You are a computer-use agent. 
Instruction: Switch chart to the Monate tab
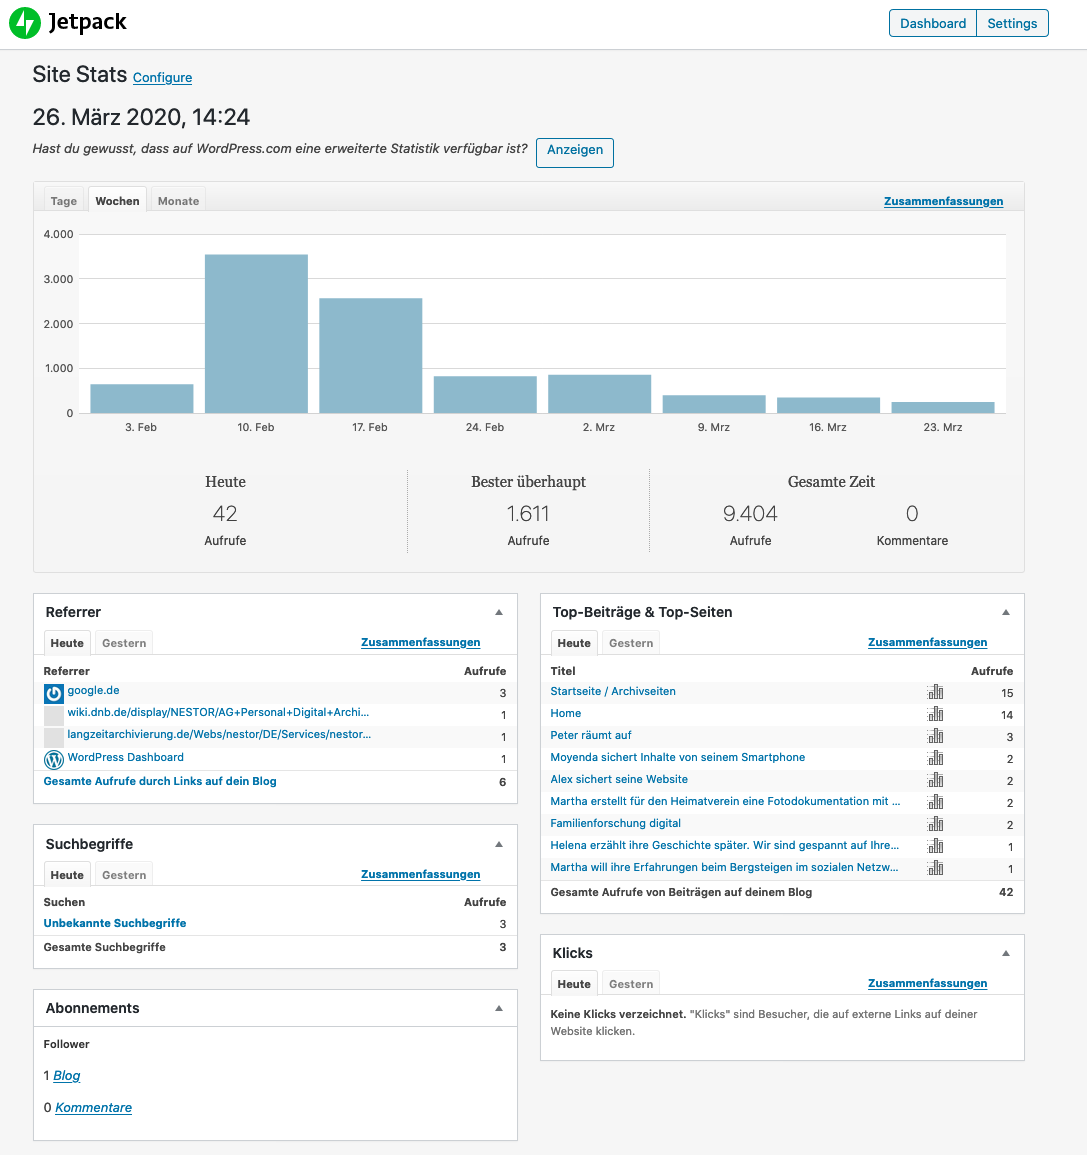pos(178,201)
